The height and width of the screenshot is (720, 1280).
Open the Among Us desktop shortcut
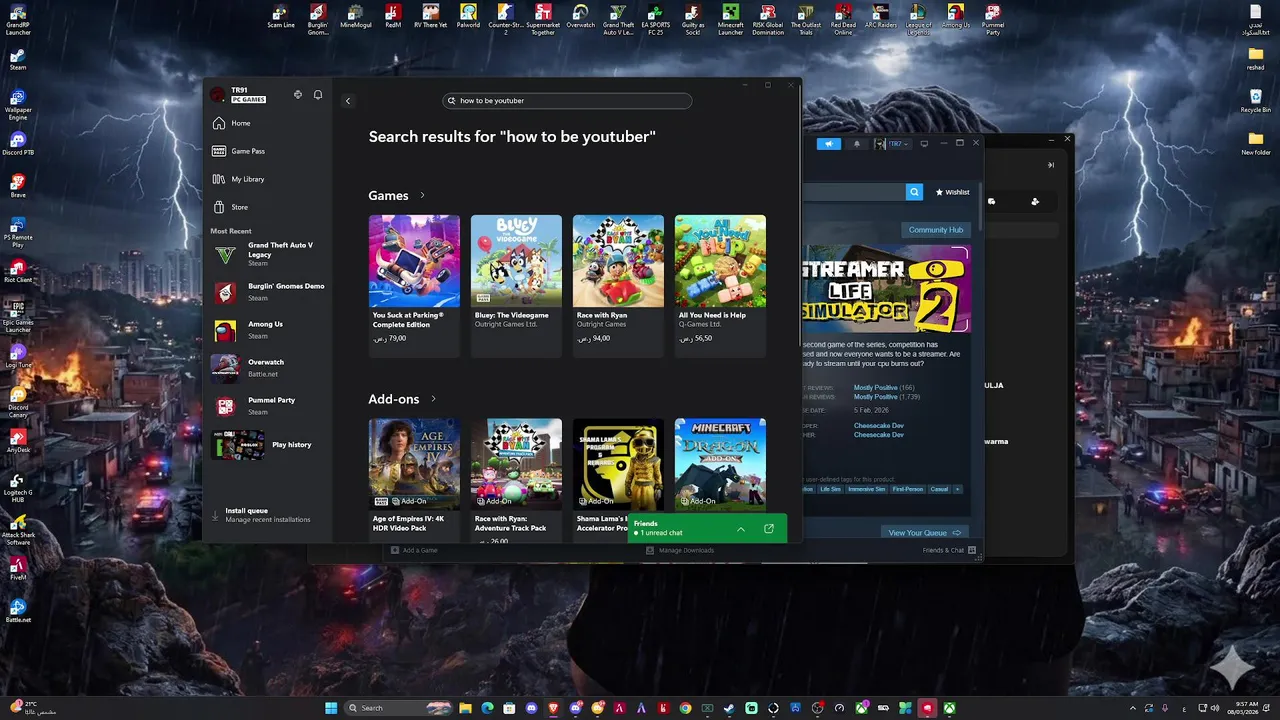click(956, 16)
